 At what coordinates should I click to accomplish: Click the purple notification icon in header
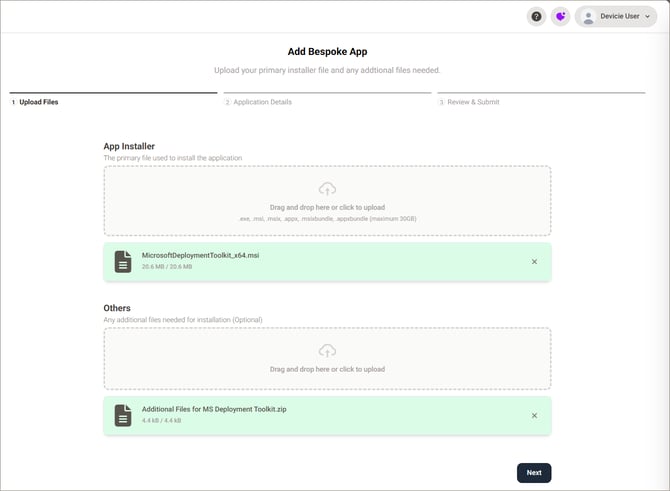[560, 17]
